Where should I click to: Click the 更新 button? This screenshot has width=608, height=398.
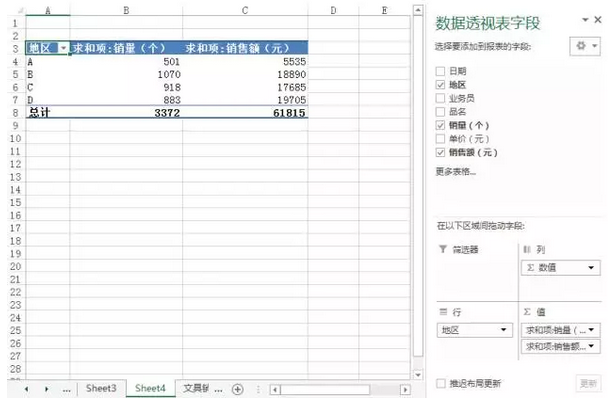pos(588,384)
